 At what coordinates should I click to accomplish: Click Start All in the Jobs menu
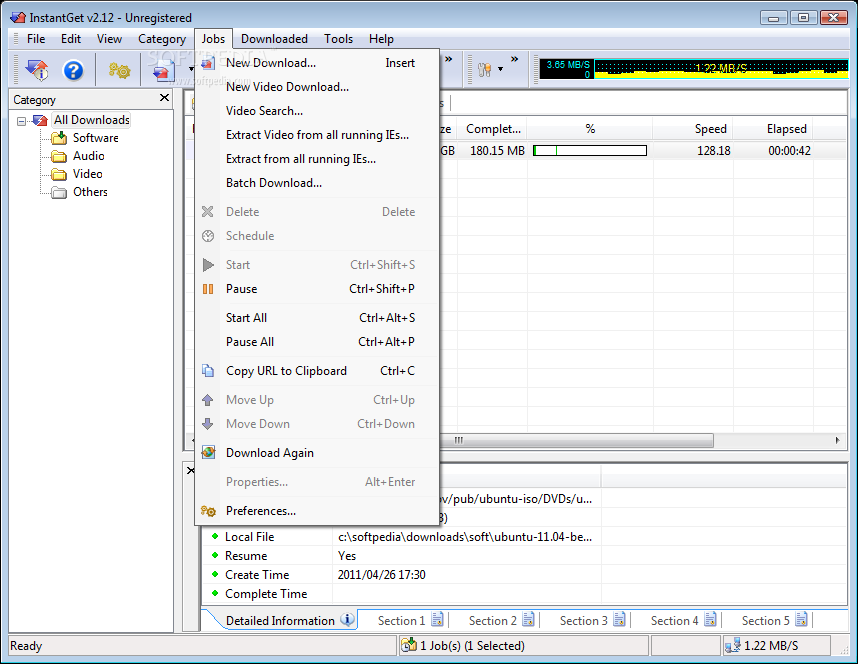317,318
